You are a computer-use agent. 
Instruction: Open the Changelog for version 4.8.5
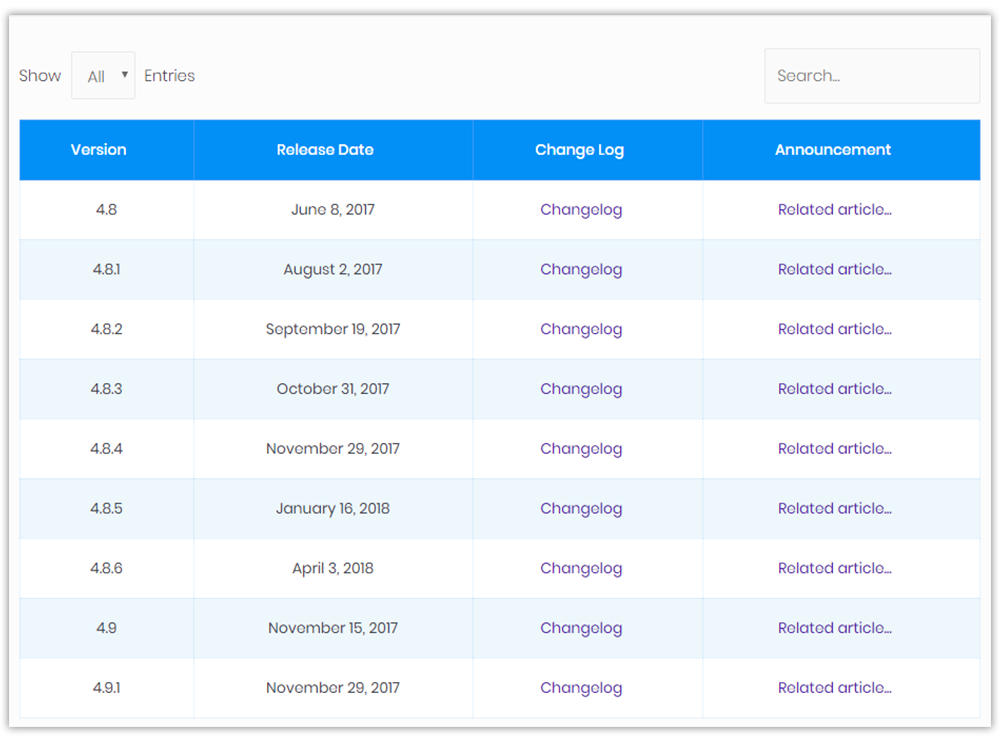click(580, 508)
